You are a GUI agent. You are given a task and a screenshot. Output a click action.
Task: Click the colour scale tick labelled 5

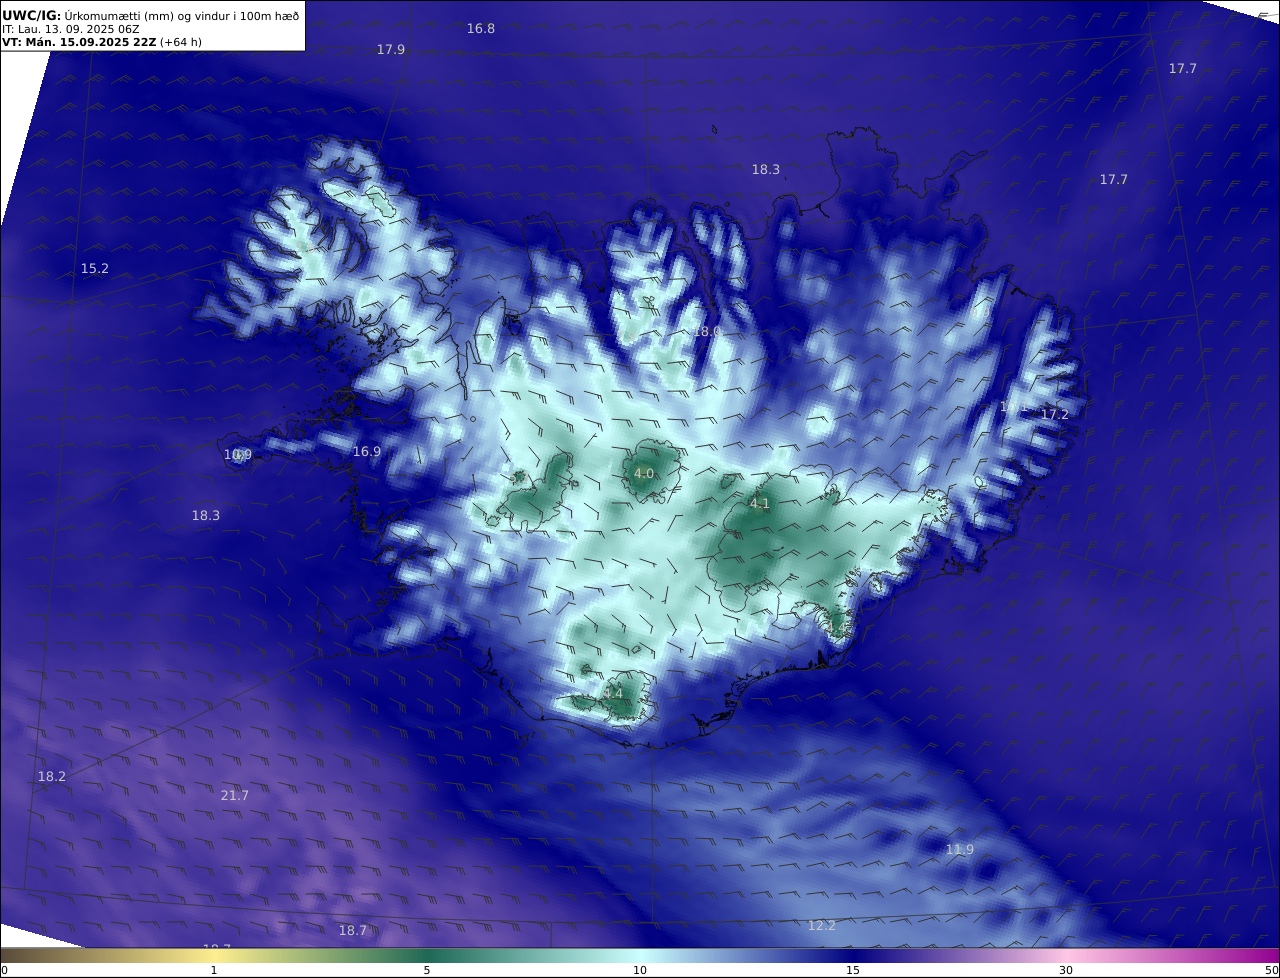click(x=427, y=970)
